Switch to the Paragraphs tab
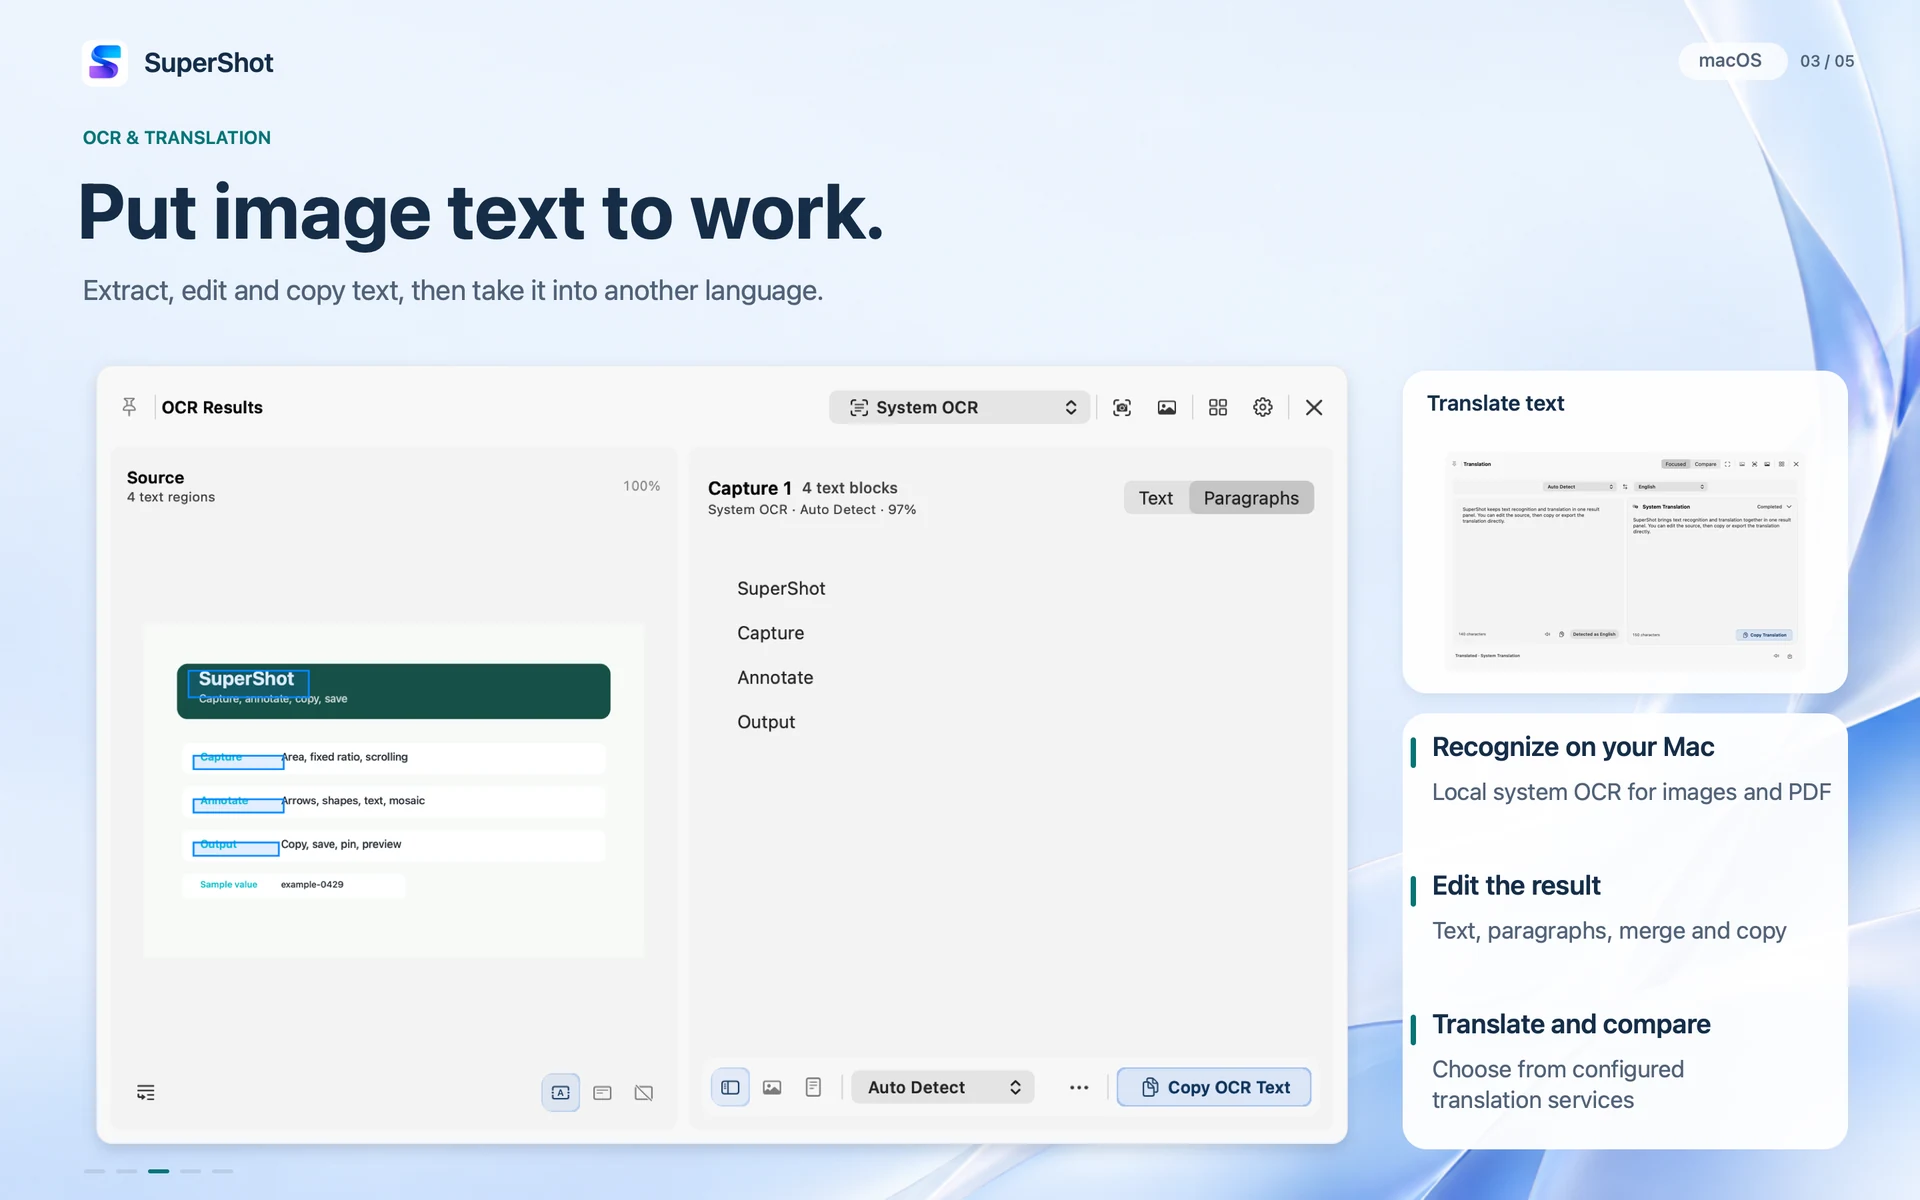Viewport: 1920px width, 1200px height. pos(1251,498)
